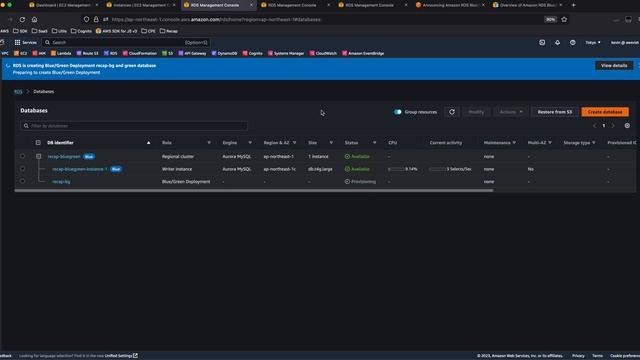Open AWS CloudShell icon in top bar
640x360 pixels.
[542, 42]
